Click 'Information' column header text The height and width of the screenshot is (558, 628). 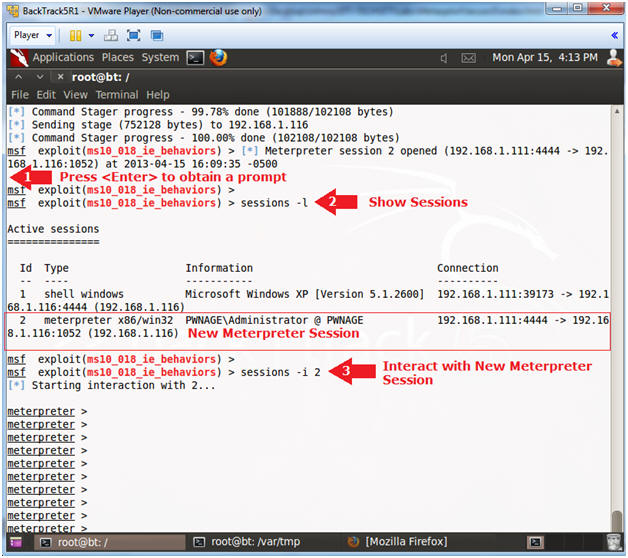click(219, 268)
